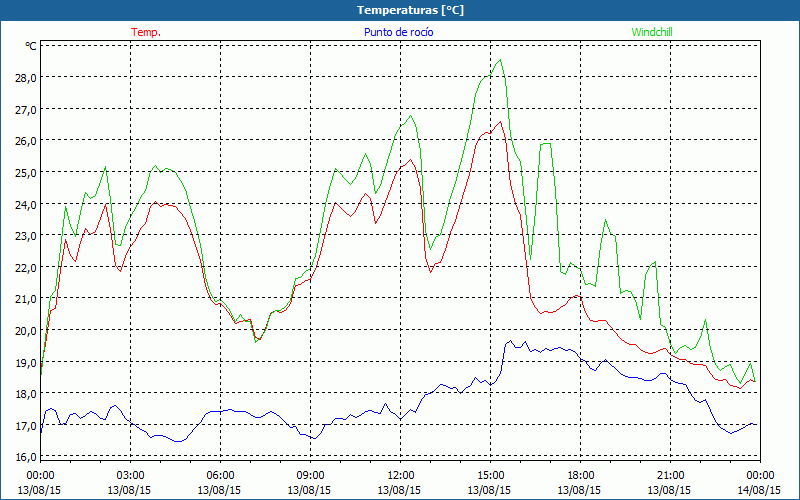Click the 27,0 y-axis value
This screenshot has width=800, height=500.
pos(27,110)
